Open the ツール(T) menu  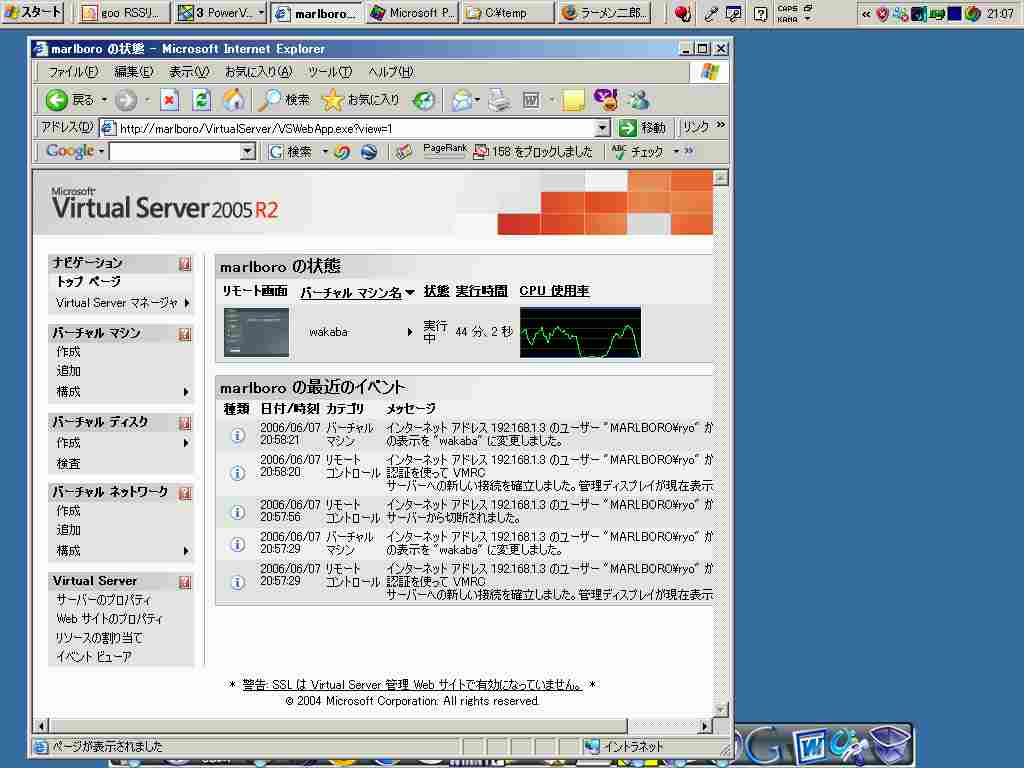tap(330, 72)
